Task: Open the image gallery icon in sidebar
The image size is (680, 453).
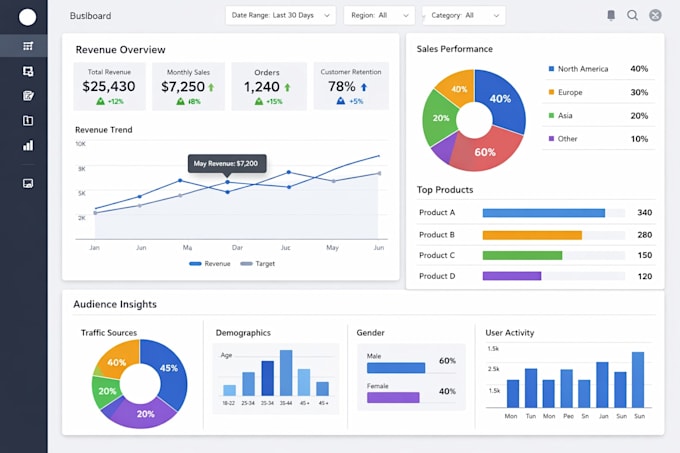Action: point(28,183)
